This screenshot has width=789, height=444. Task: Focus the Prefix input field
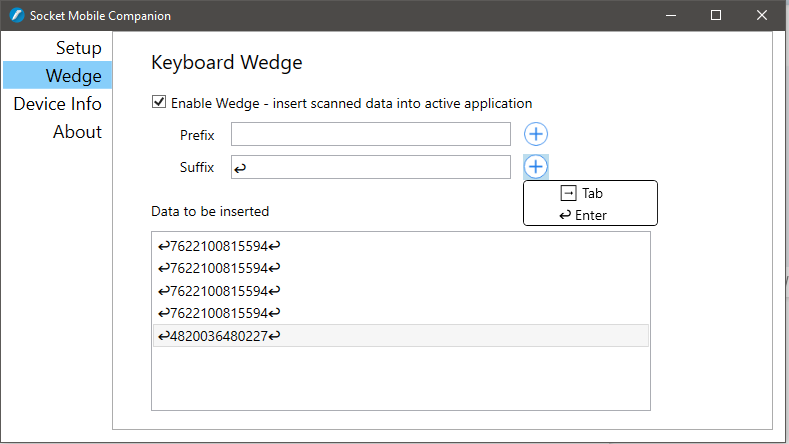coord(371,134)
